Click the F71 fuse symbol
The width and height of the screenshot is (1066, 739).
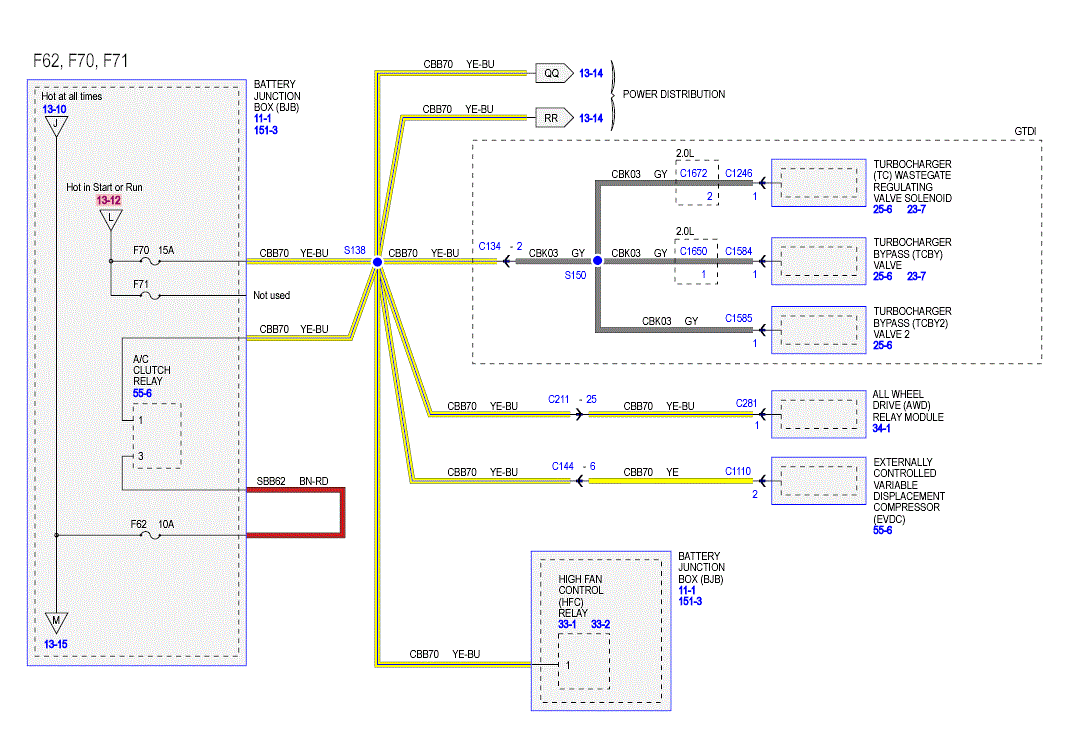[x=149, y=296]
